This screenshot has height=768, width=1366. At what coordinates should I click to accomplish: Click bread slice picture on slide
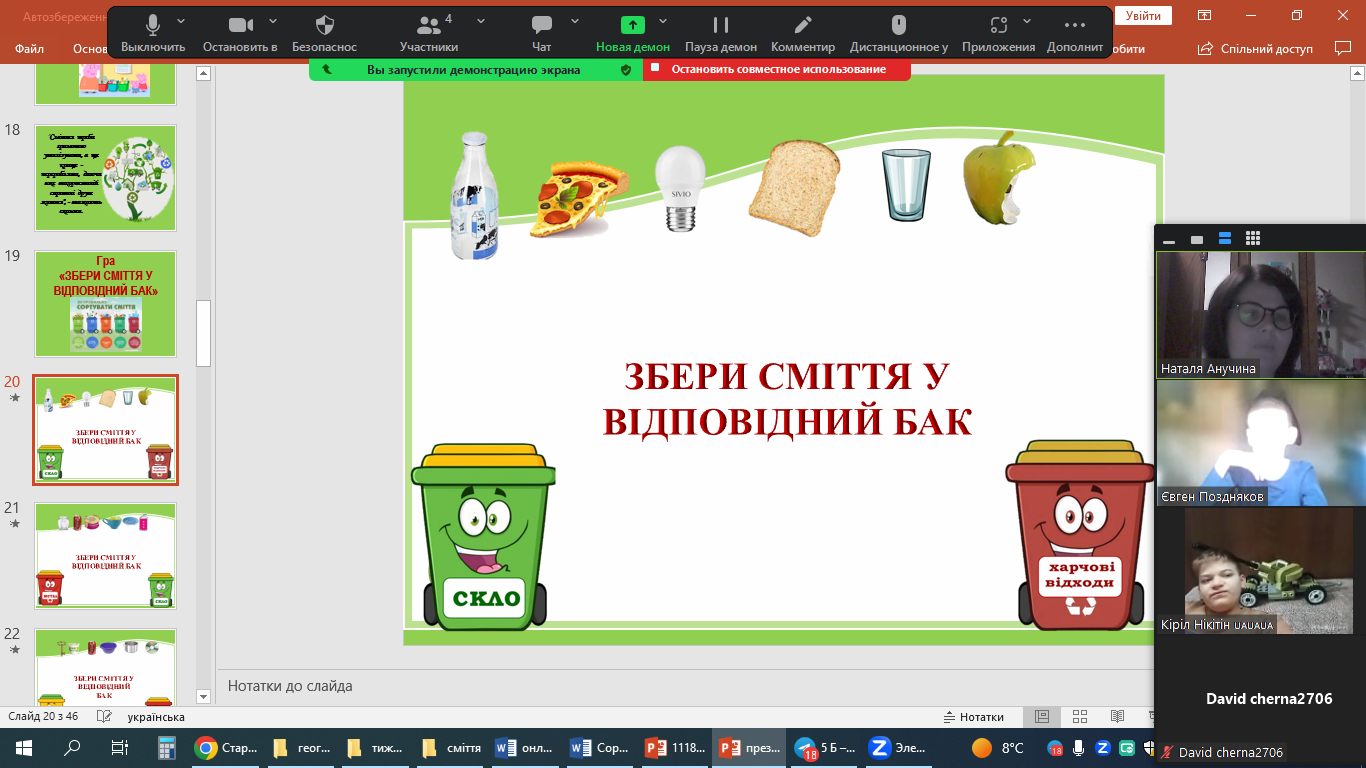pos(795,187)
